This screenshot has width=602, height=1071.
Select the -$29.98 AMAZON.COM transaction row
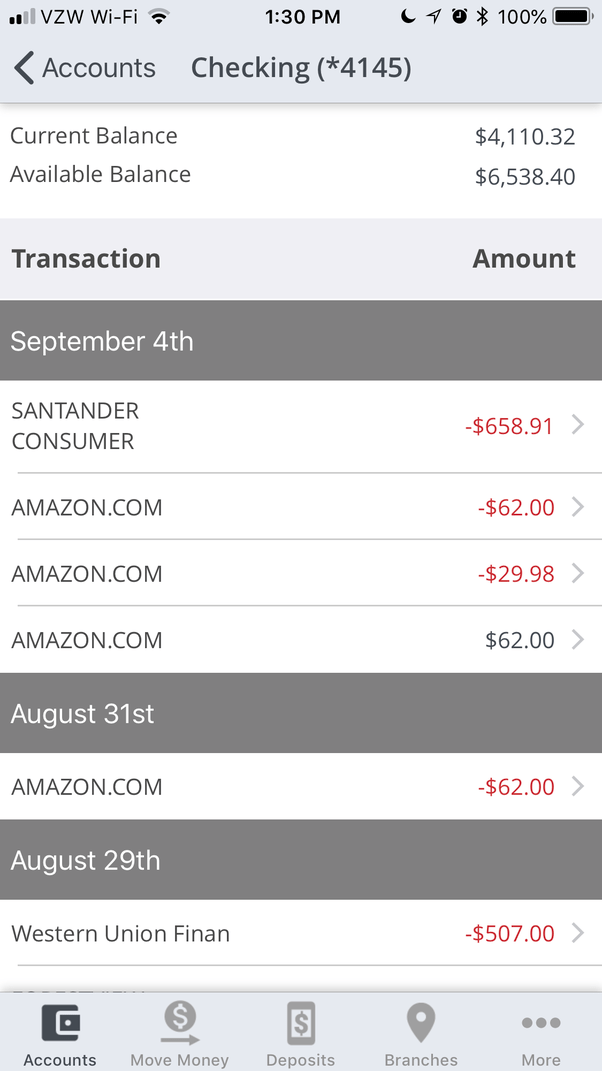point(300,573)
